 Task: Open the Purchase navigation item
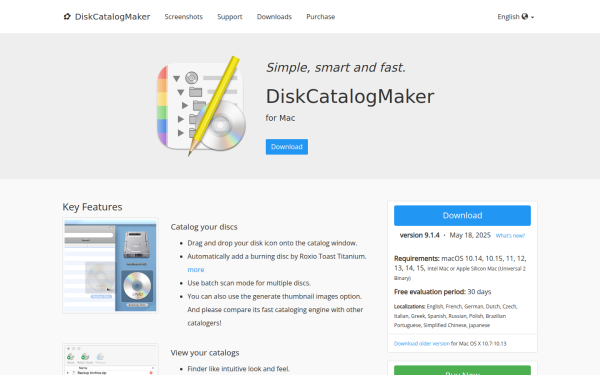[321, 17]
